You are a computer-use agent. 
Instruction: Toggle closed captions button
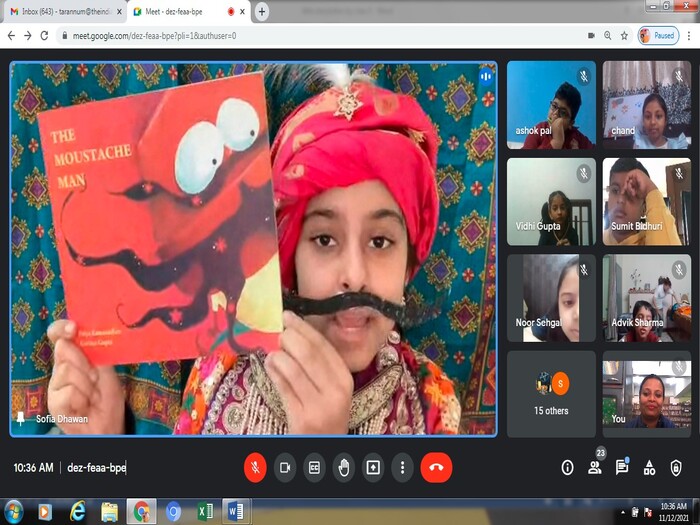click(314, 467)
